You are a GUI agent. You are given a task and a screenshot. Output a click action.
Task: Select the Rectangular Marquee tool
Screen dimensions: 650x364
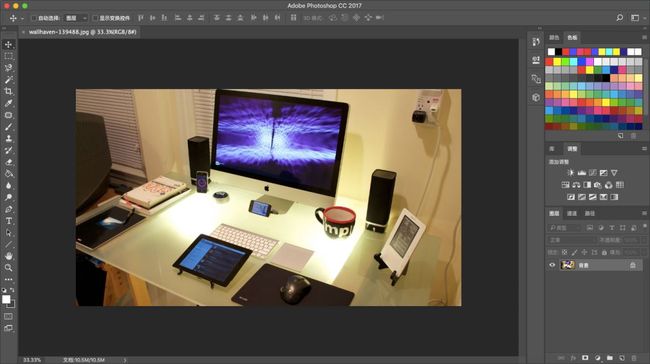pos(8,56)
